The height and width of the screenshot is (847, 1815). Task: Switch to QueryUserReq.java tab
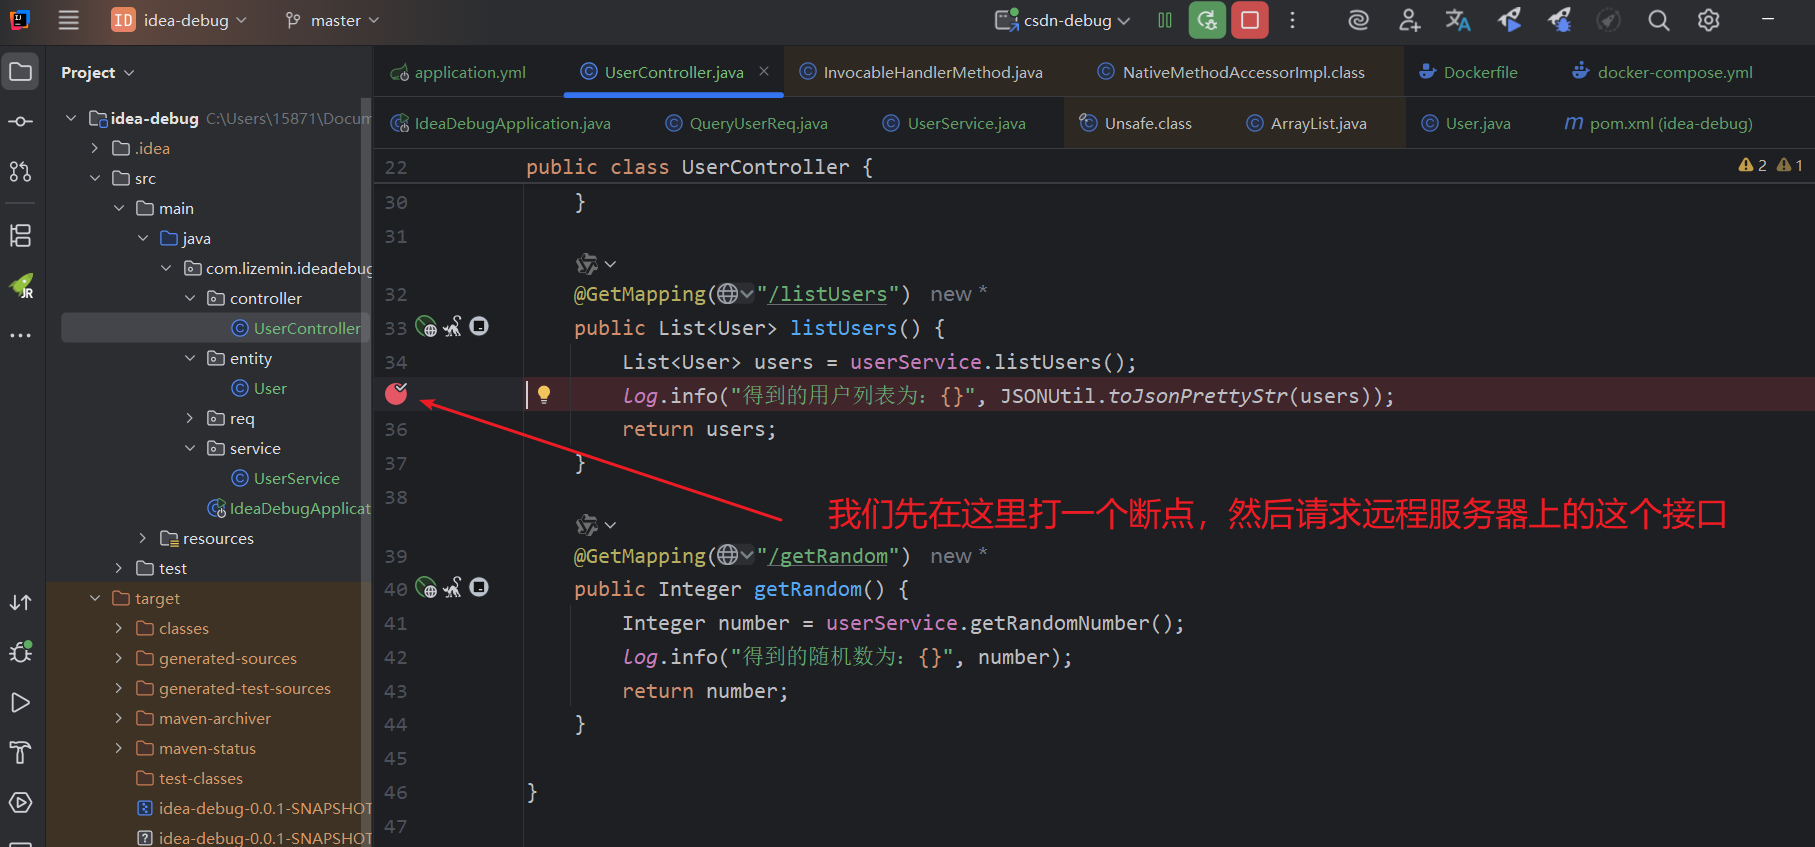[x=746, y=123]
